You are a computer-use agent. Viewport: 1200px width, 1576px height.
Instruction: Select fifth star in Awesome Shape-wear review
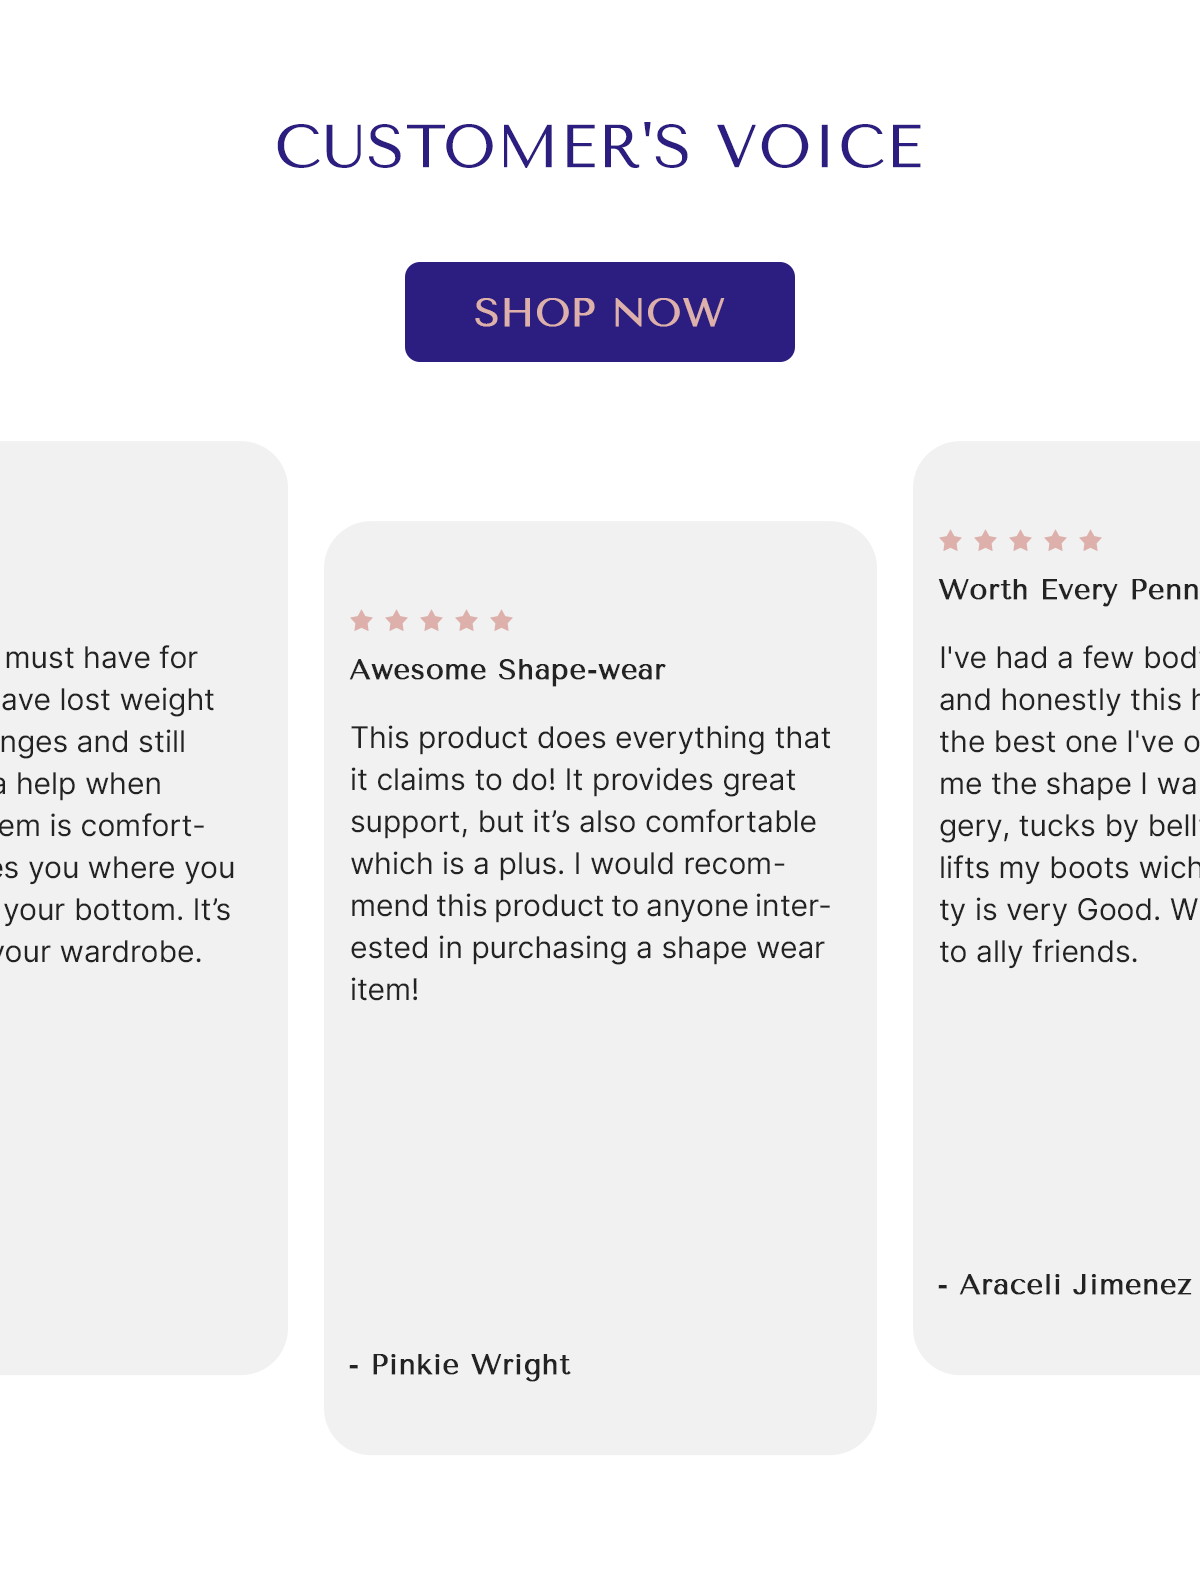(x=502, y=621)
